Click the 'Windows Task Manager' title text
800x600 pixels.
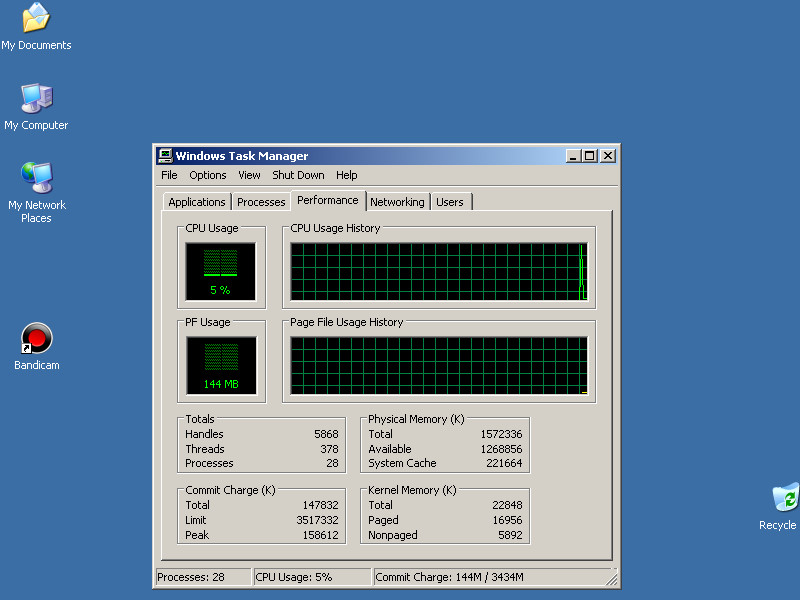242,156
